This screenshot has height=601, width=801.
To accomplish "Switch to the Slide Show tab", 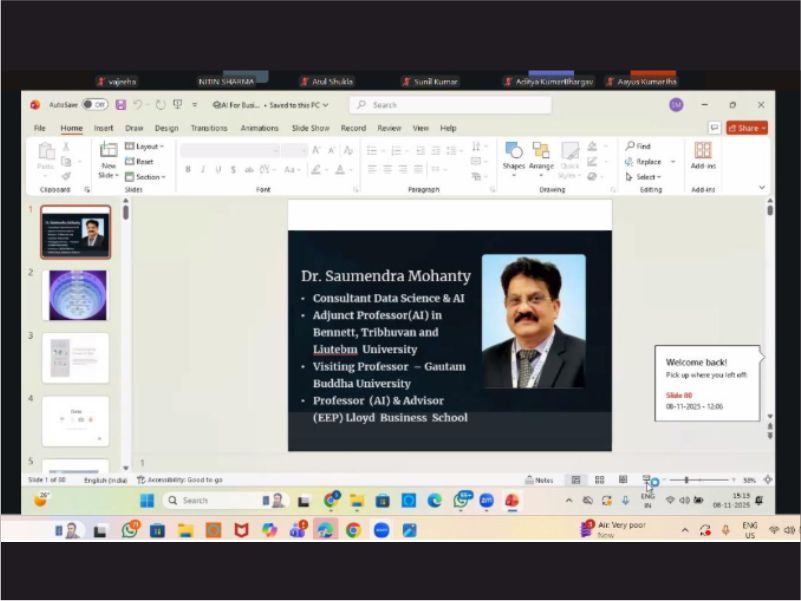I will (310, 128).
